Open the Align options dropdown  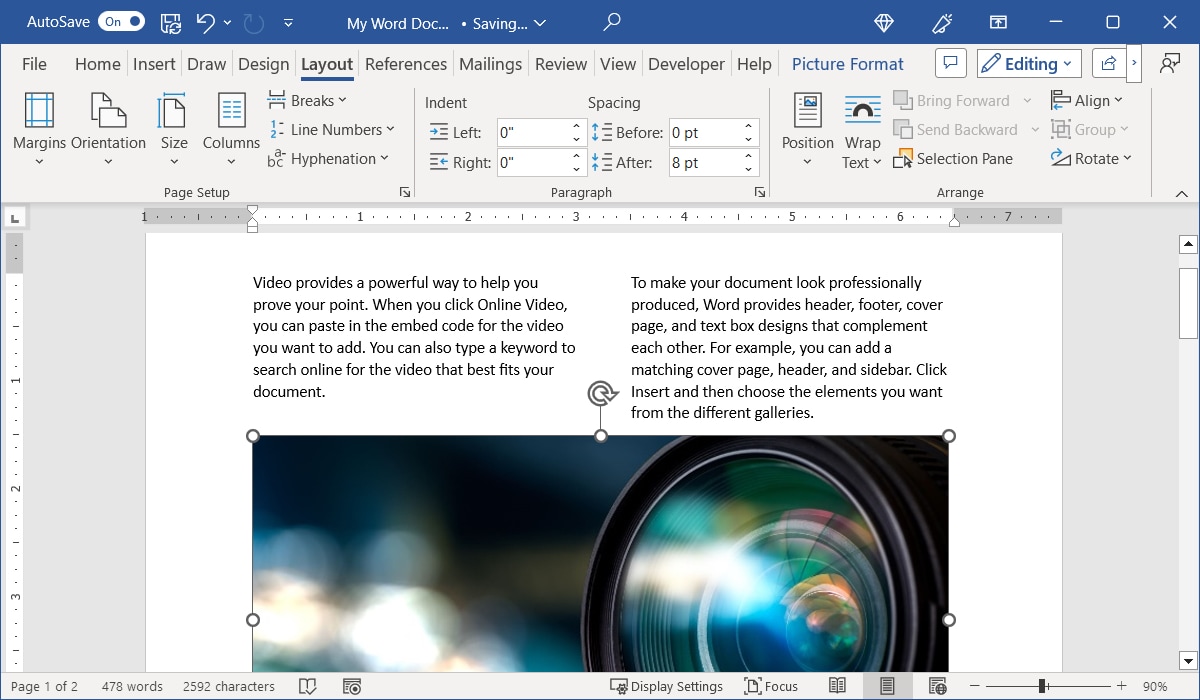pyautogui.click(x=1089, y=100)
